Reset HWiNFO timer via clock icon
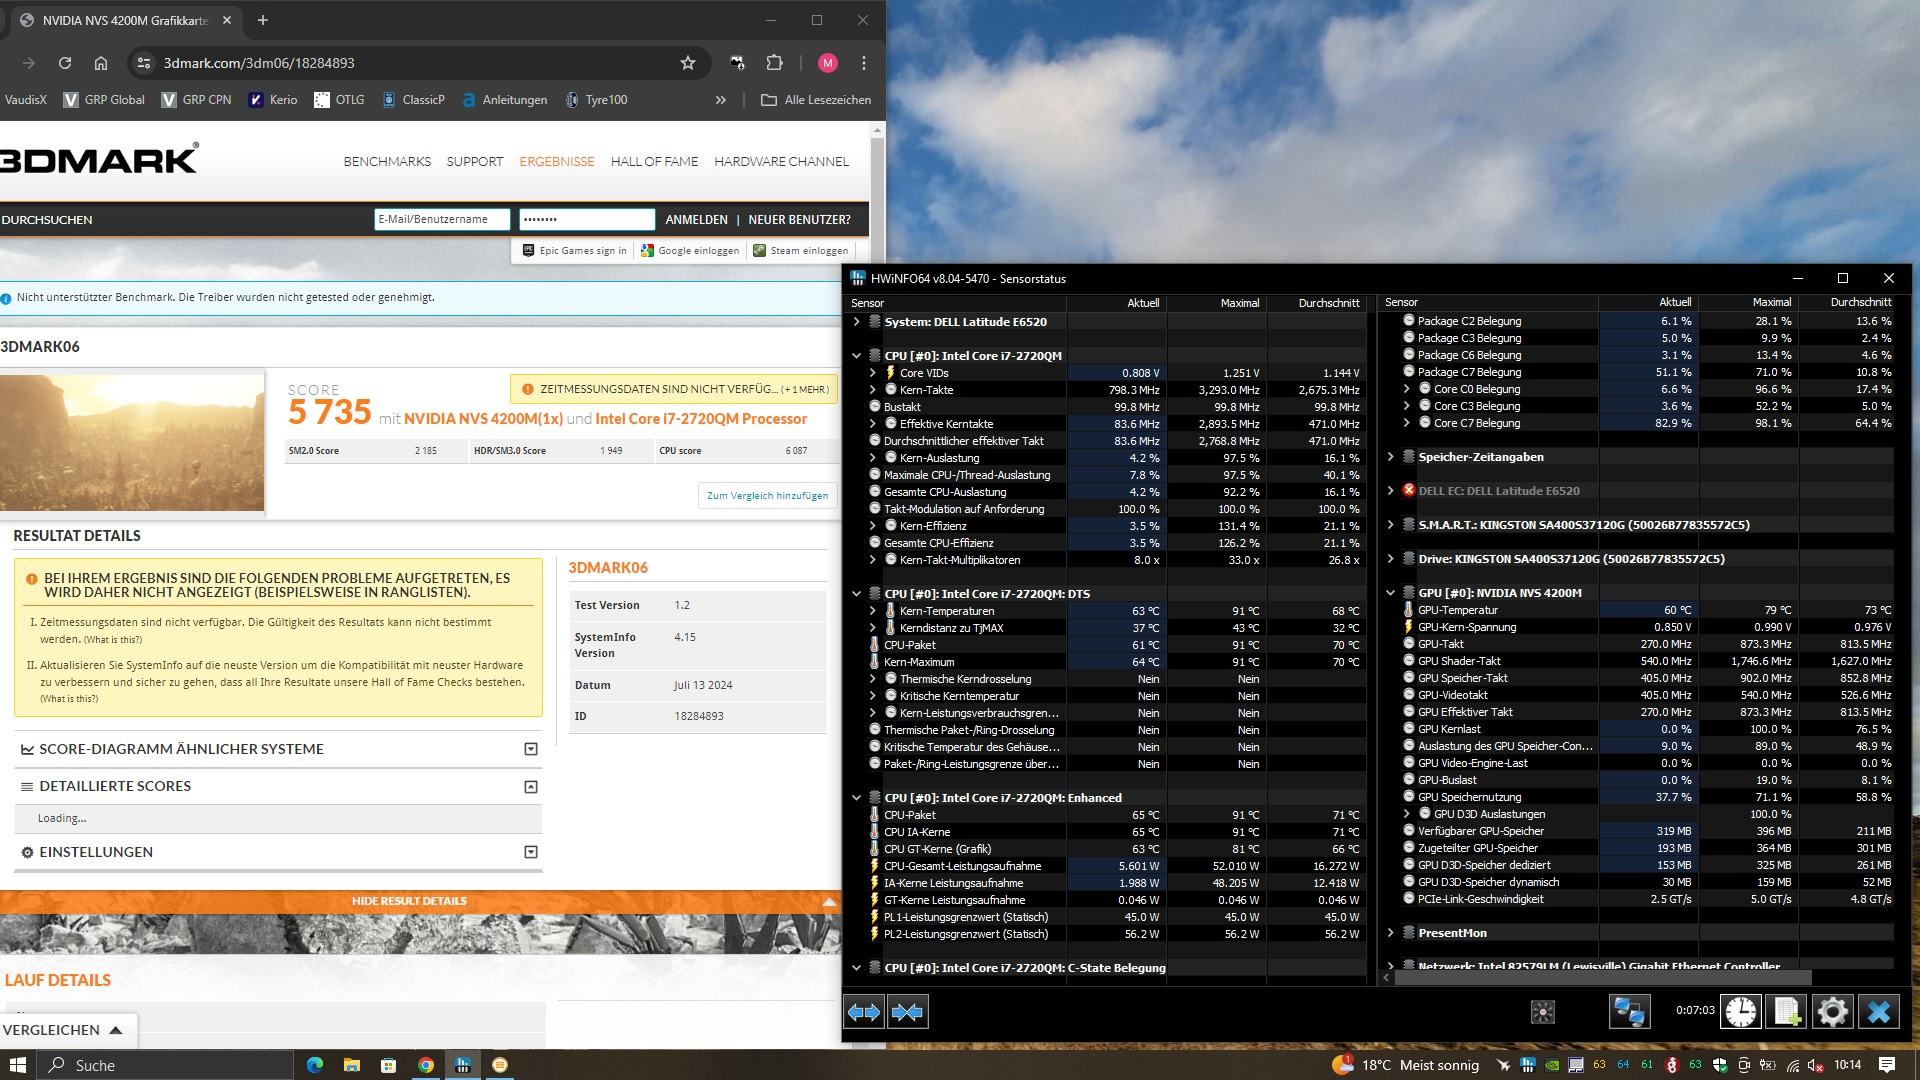This screenshot has height=1080, width=1920. pos(1741,1012)
